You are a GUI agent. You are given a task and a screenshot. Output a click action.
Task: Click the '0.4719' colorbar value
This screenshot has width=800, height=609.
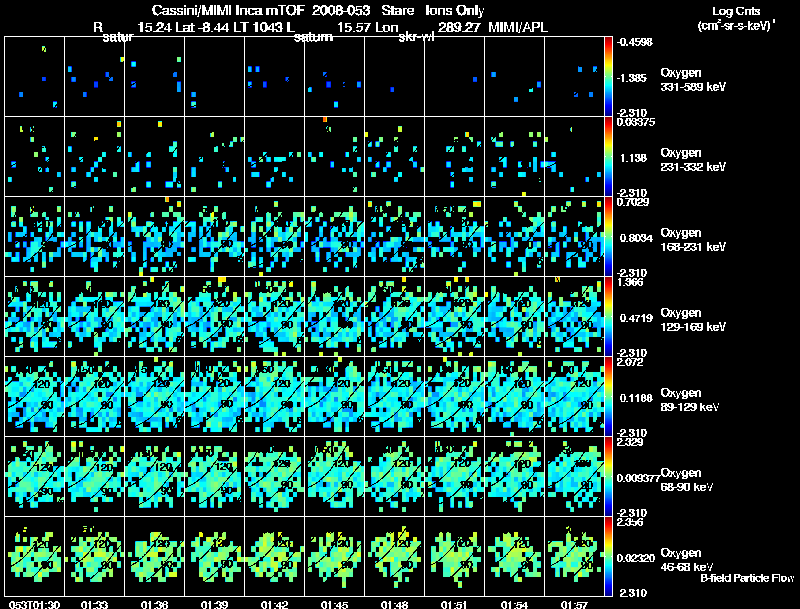[x=636, y=318]
